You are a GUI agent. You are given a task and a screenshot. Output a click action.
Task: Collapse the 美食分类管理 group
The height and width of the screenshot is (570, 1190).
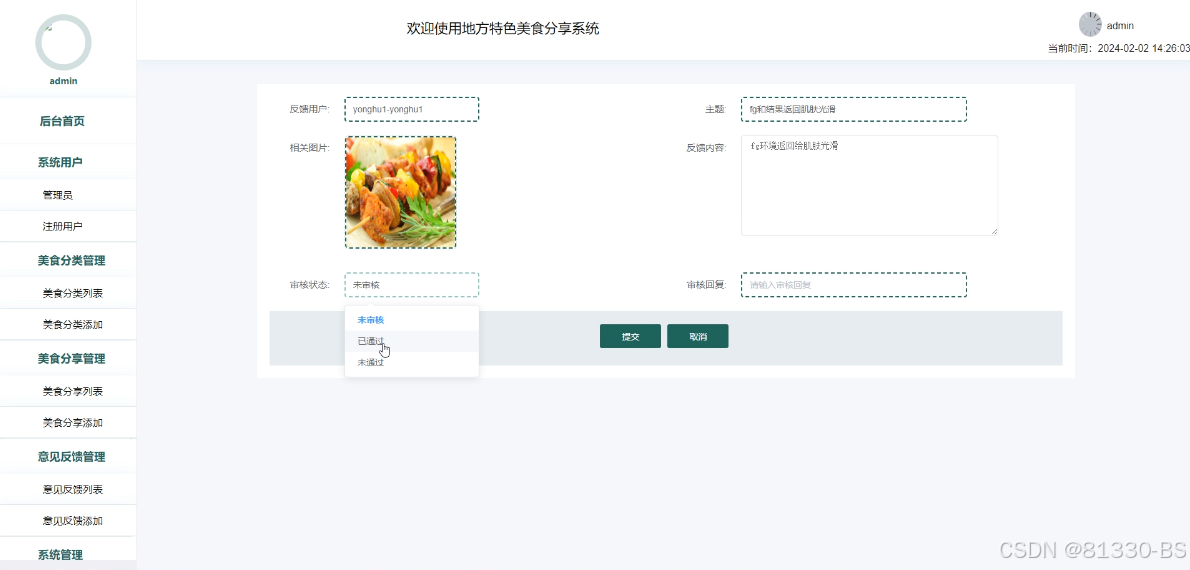click(x=71, y=260)
